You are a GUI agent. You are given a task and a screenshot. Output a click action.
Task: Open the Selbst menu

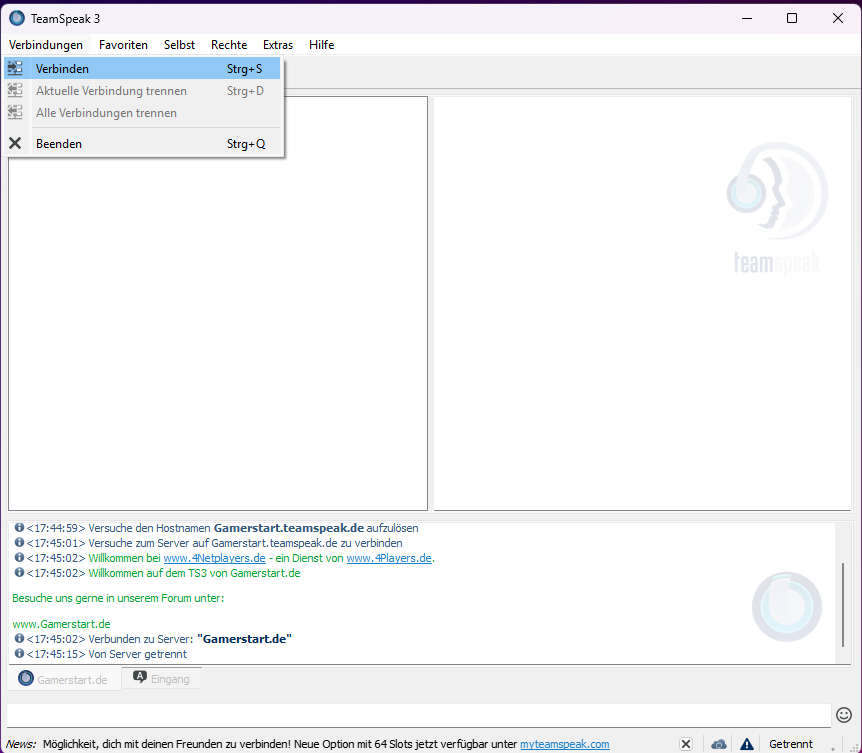(x=179, y=45)
